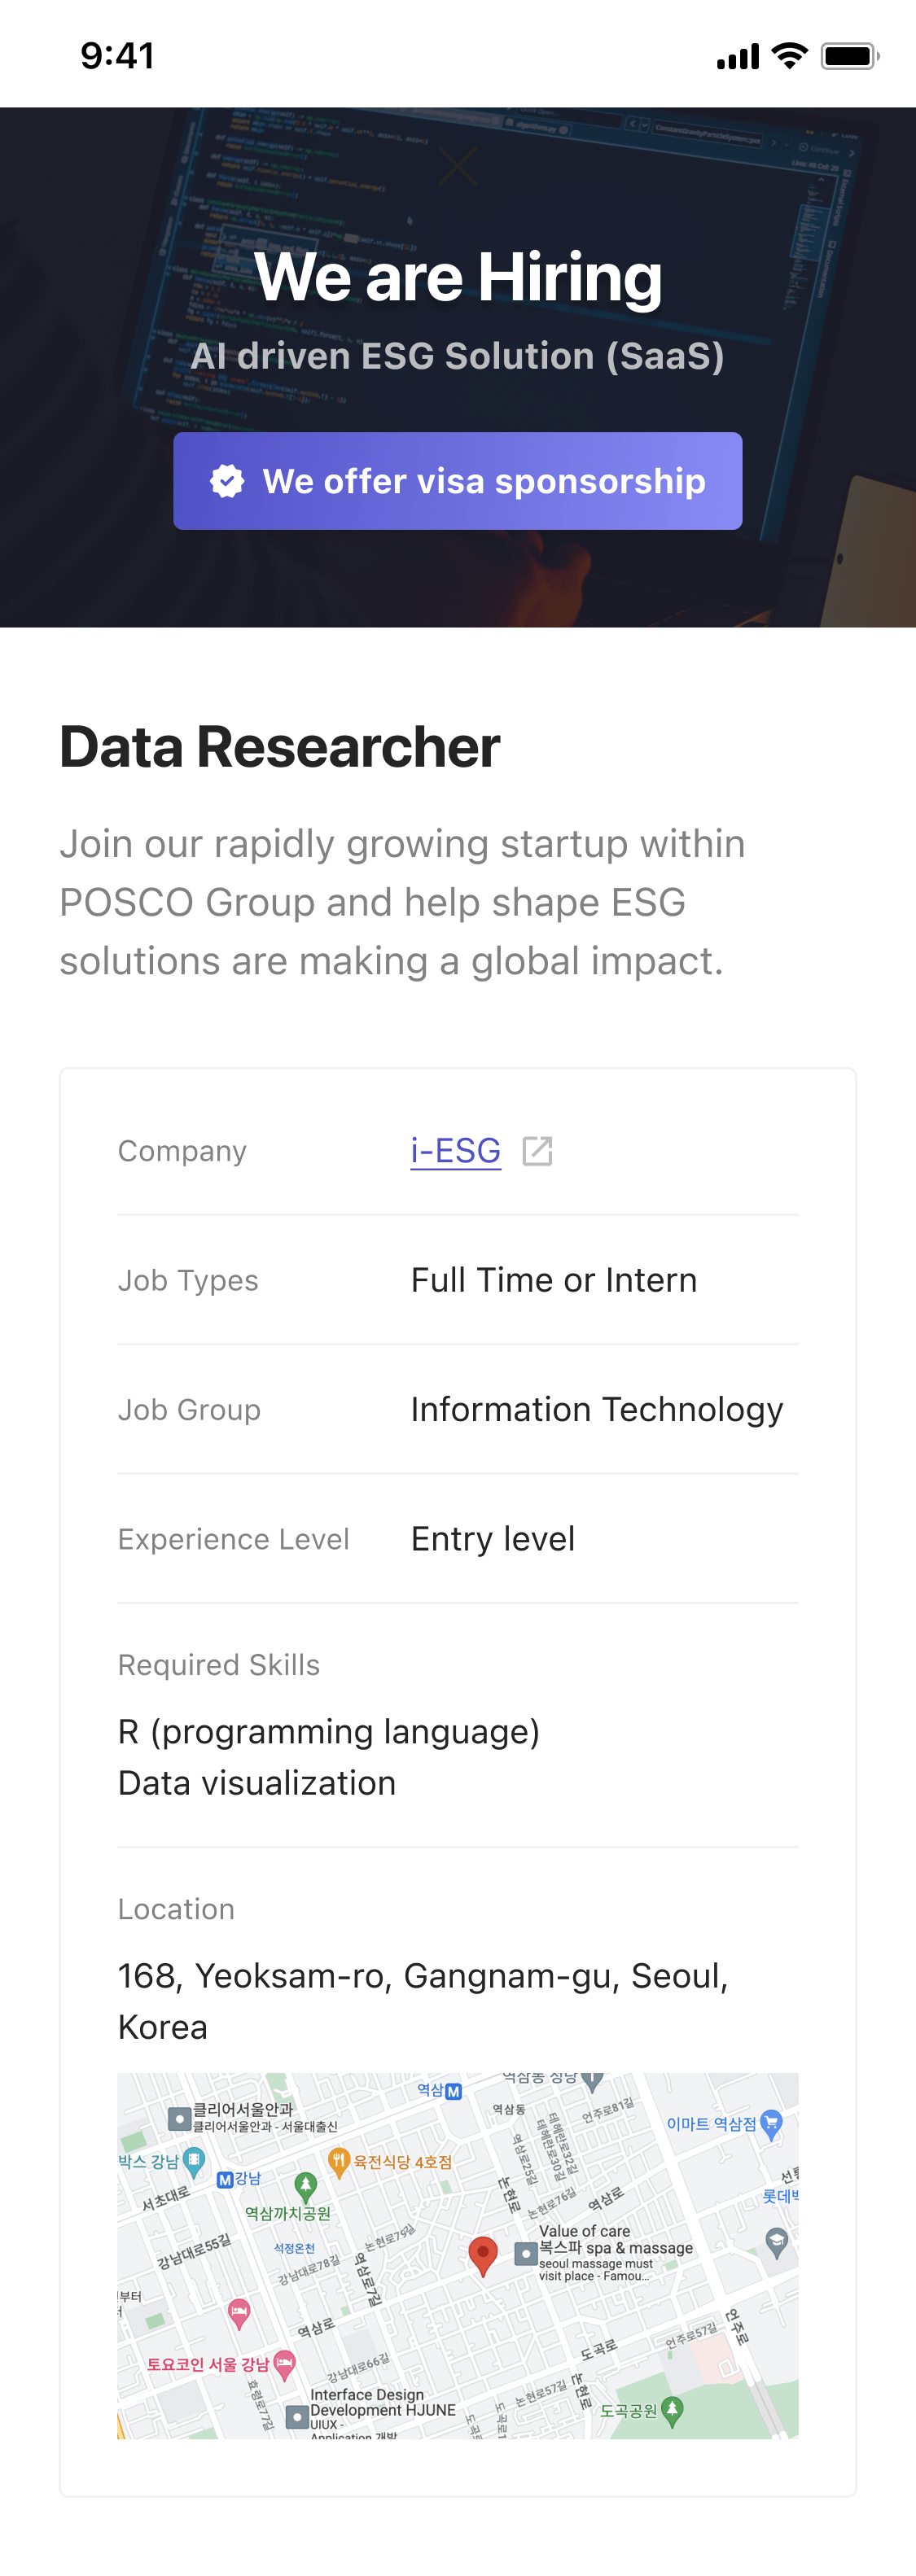Tap the battery icon in status bar
916x2576 pixels.
(849, 56)
